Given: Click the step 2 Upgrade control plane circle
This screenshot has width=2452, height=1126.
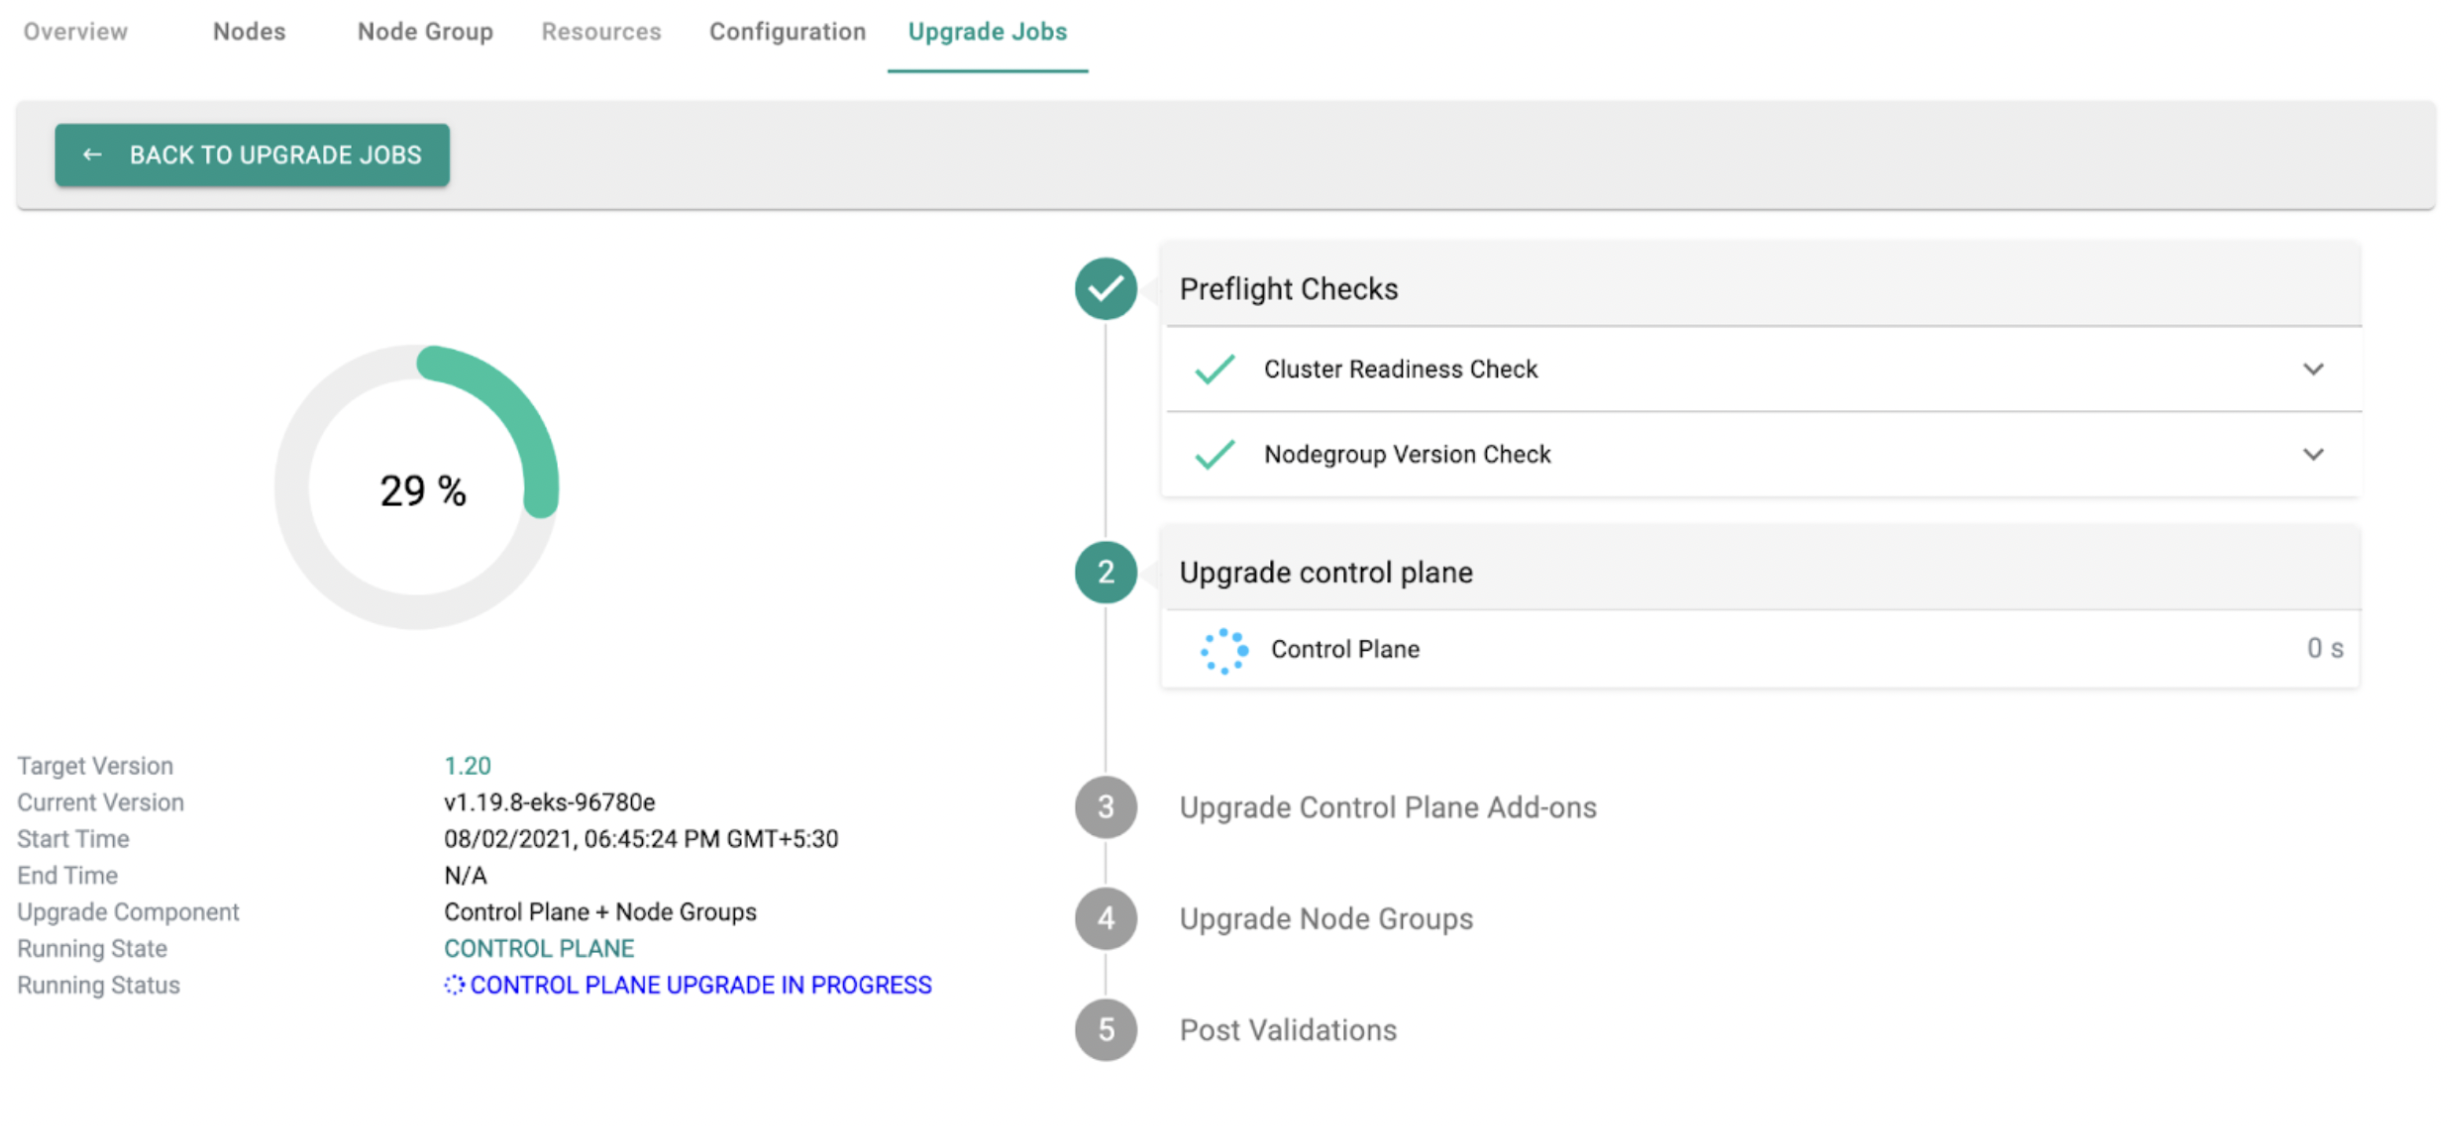Looking at the screenshot, I should (x=1105, y=572).
